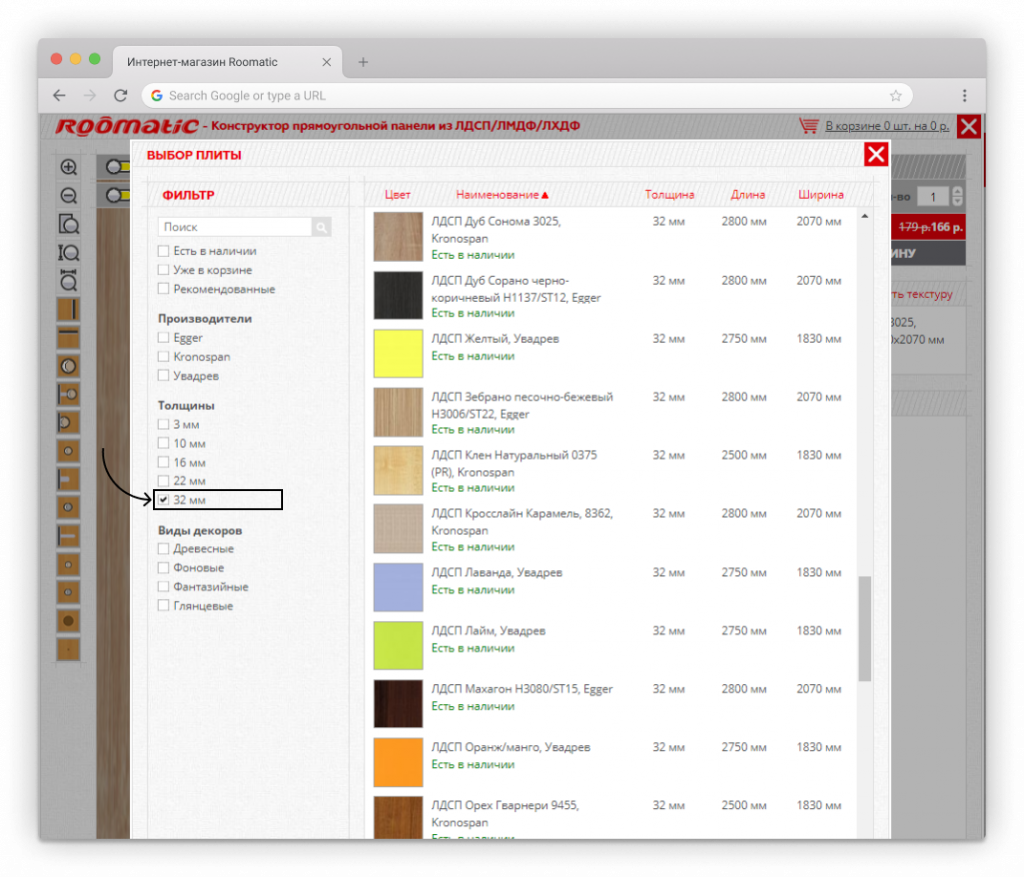Click the shopping cart icon
1024x877 pixels.
click(808, 126)
